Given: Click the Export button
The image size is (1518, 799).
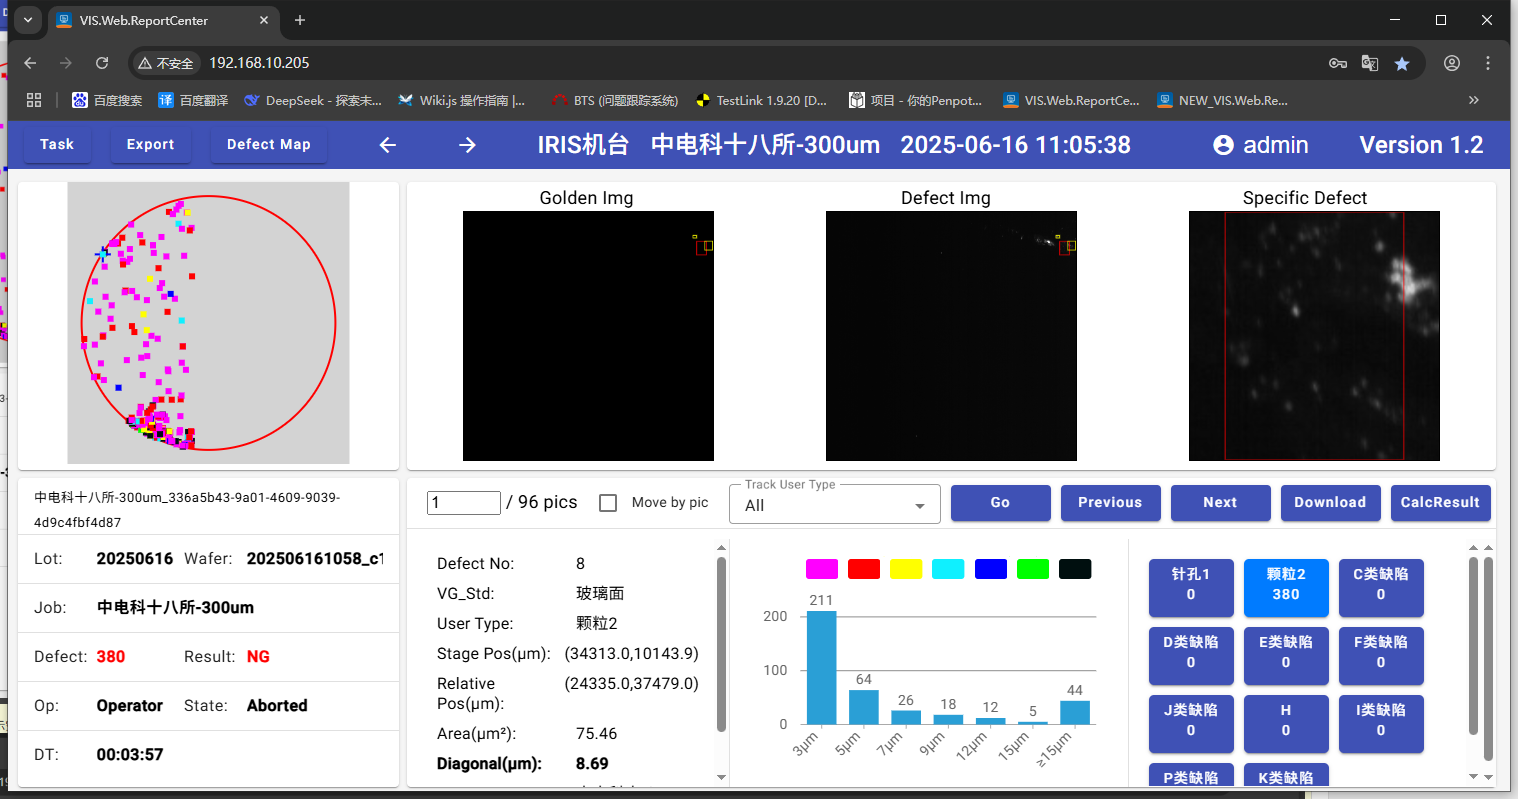Looking at the screenshot, I should [151, 144].
